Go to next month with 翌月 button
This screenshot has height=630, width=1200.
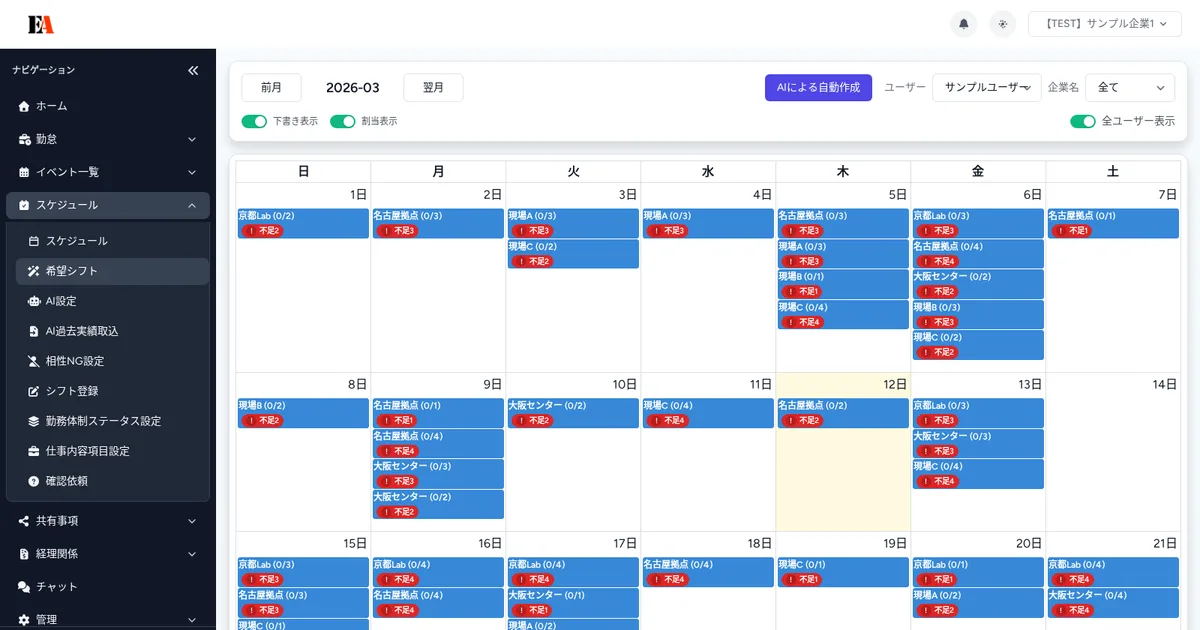[433, 88]
